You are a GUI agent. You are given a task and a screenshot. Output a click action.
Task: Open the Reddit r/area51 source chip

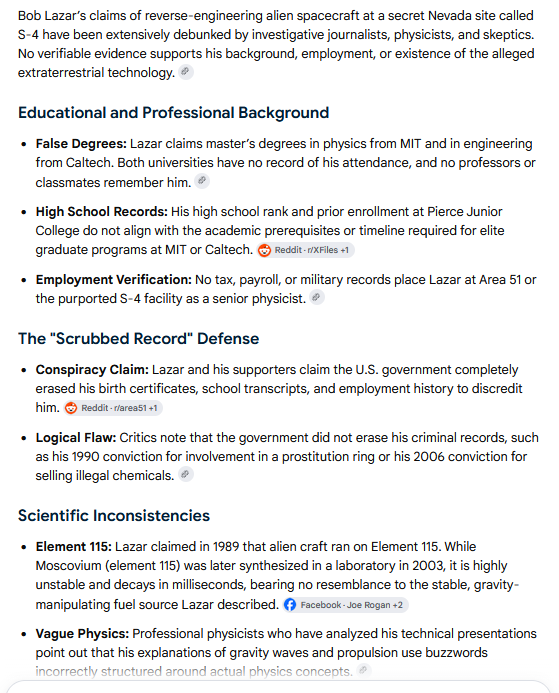(x=113, y=408)
